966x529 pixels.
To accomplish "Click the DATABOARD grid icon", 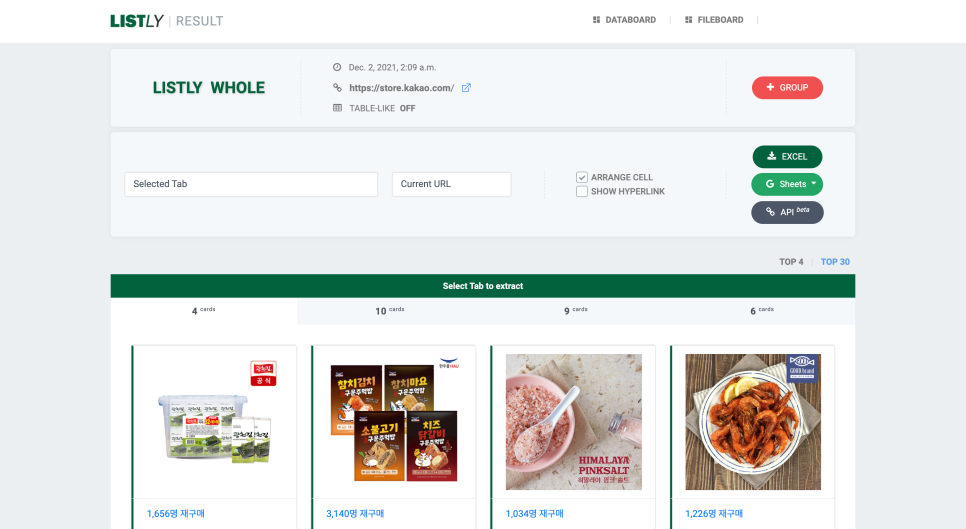I will 597,20.
